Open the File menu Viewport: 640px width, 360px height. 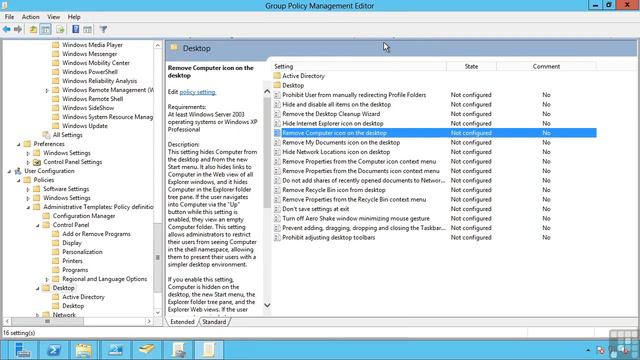coord(9,17)
